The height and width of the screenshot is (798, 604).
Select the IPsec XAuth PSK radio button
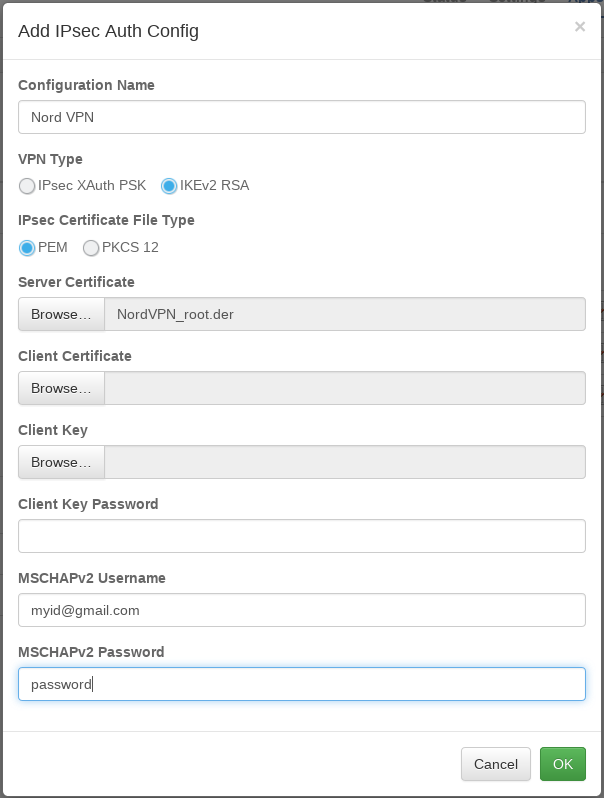pyautogui.click(x=27, y=186)
